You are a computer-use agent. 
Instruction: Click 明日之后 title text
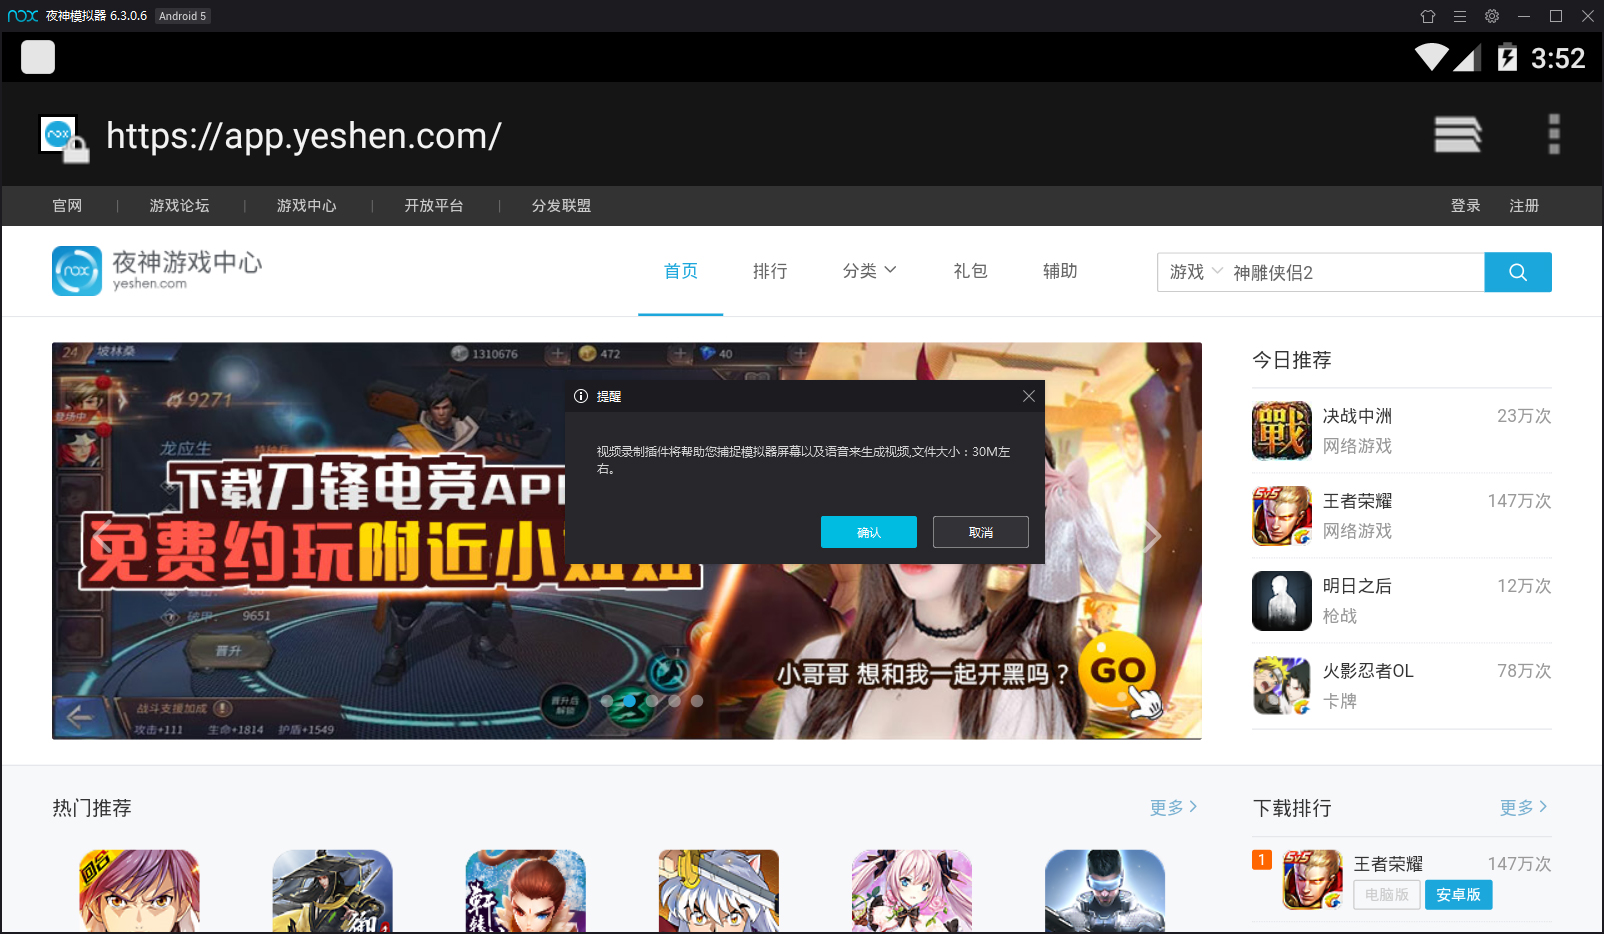click(x=1357, y=586)
